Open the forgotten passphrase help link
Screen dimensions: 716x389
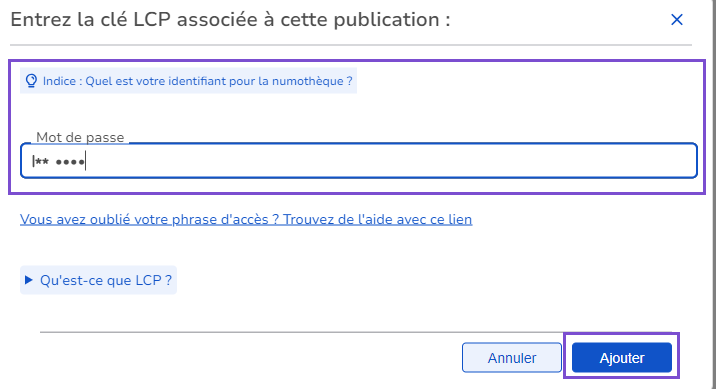[246, 220]
